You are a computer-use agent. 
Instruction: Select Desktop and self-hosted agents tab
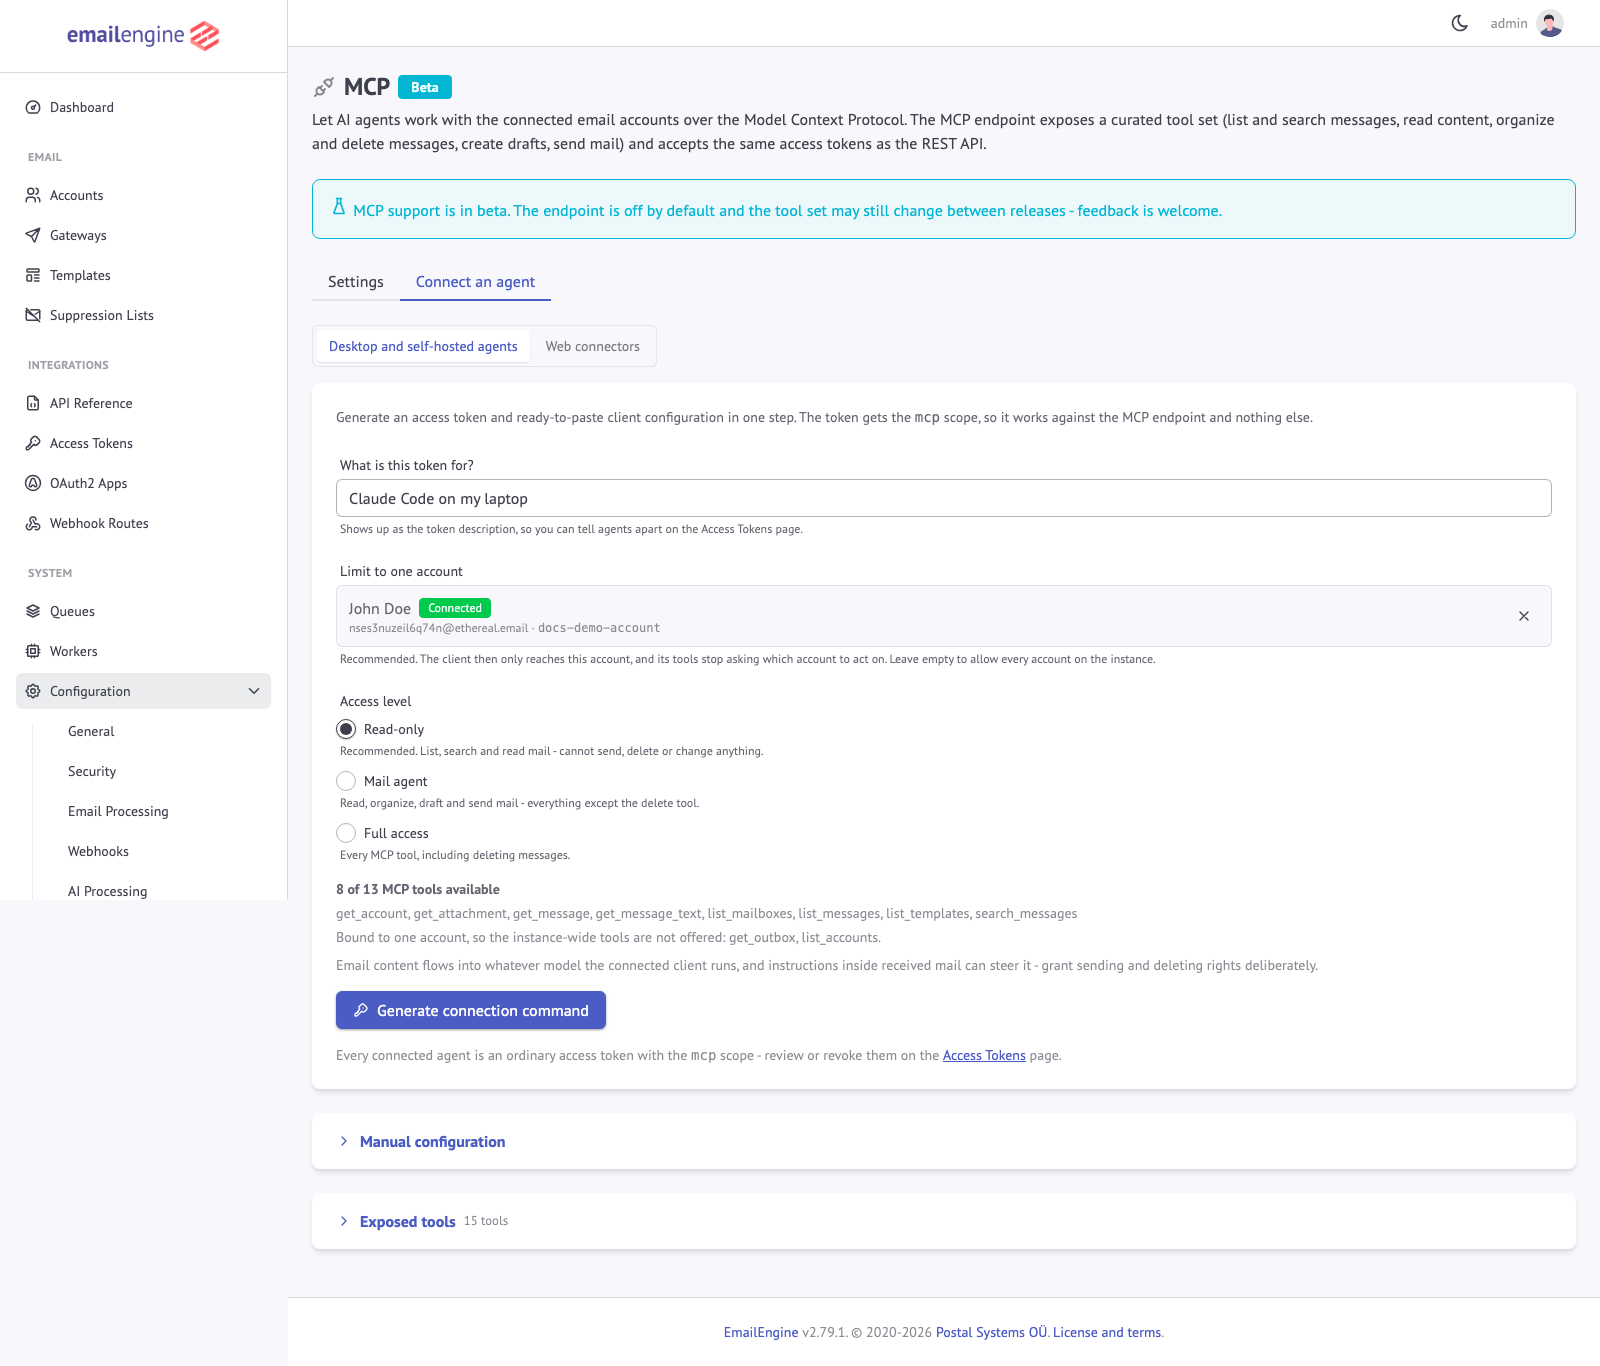click(423, 346)
